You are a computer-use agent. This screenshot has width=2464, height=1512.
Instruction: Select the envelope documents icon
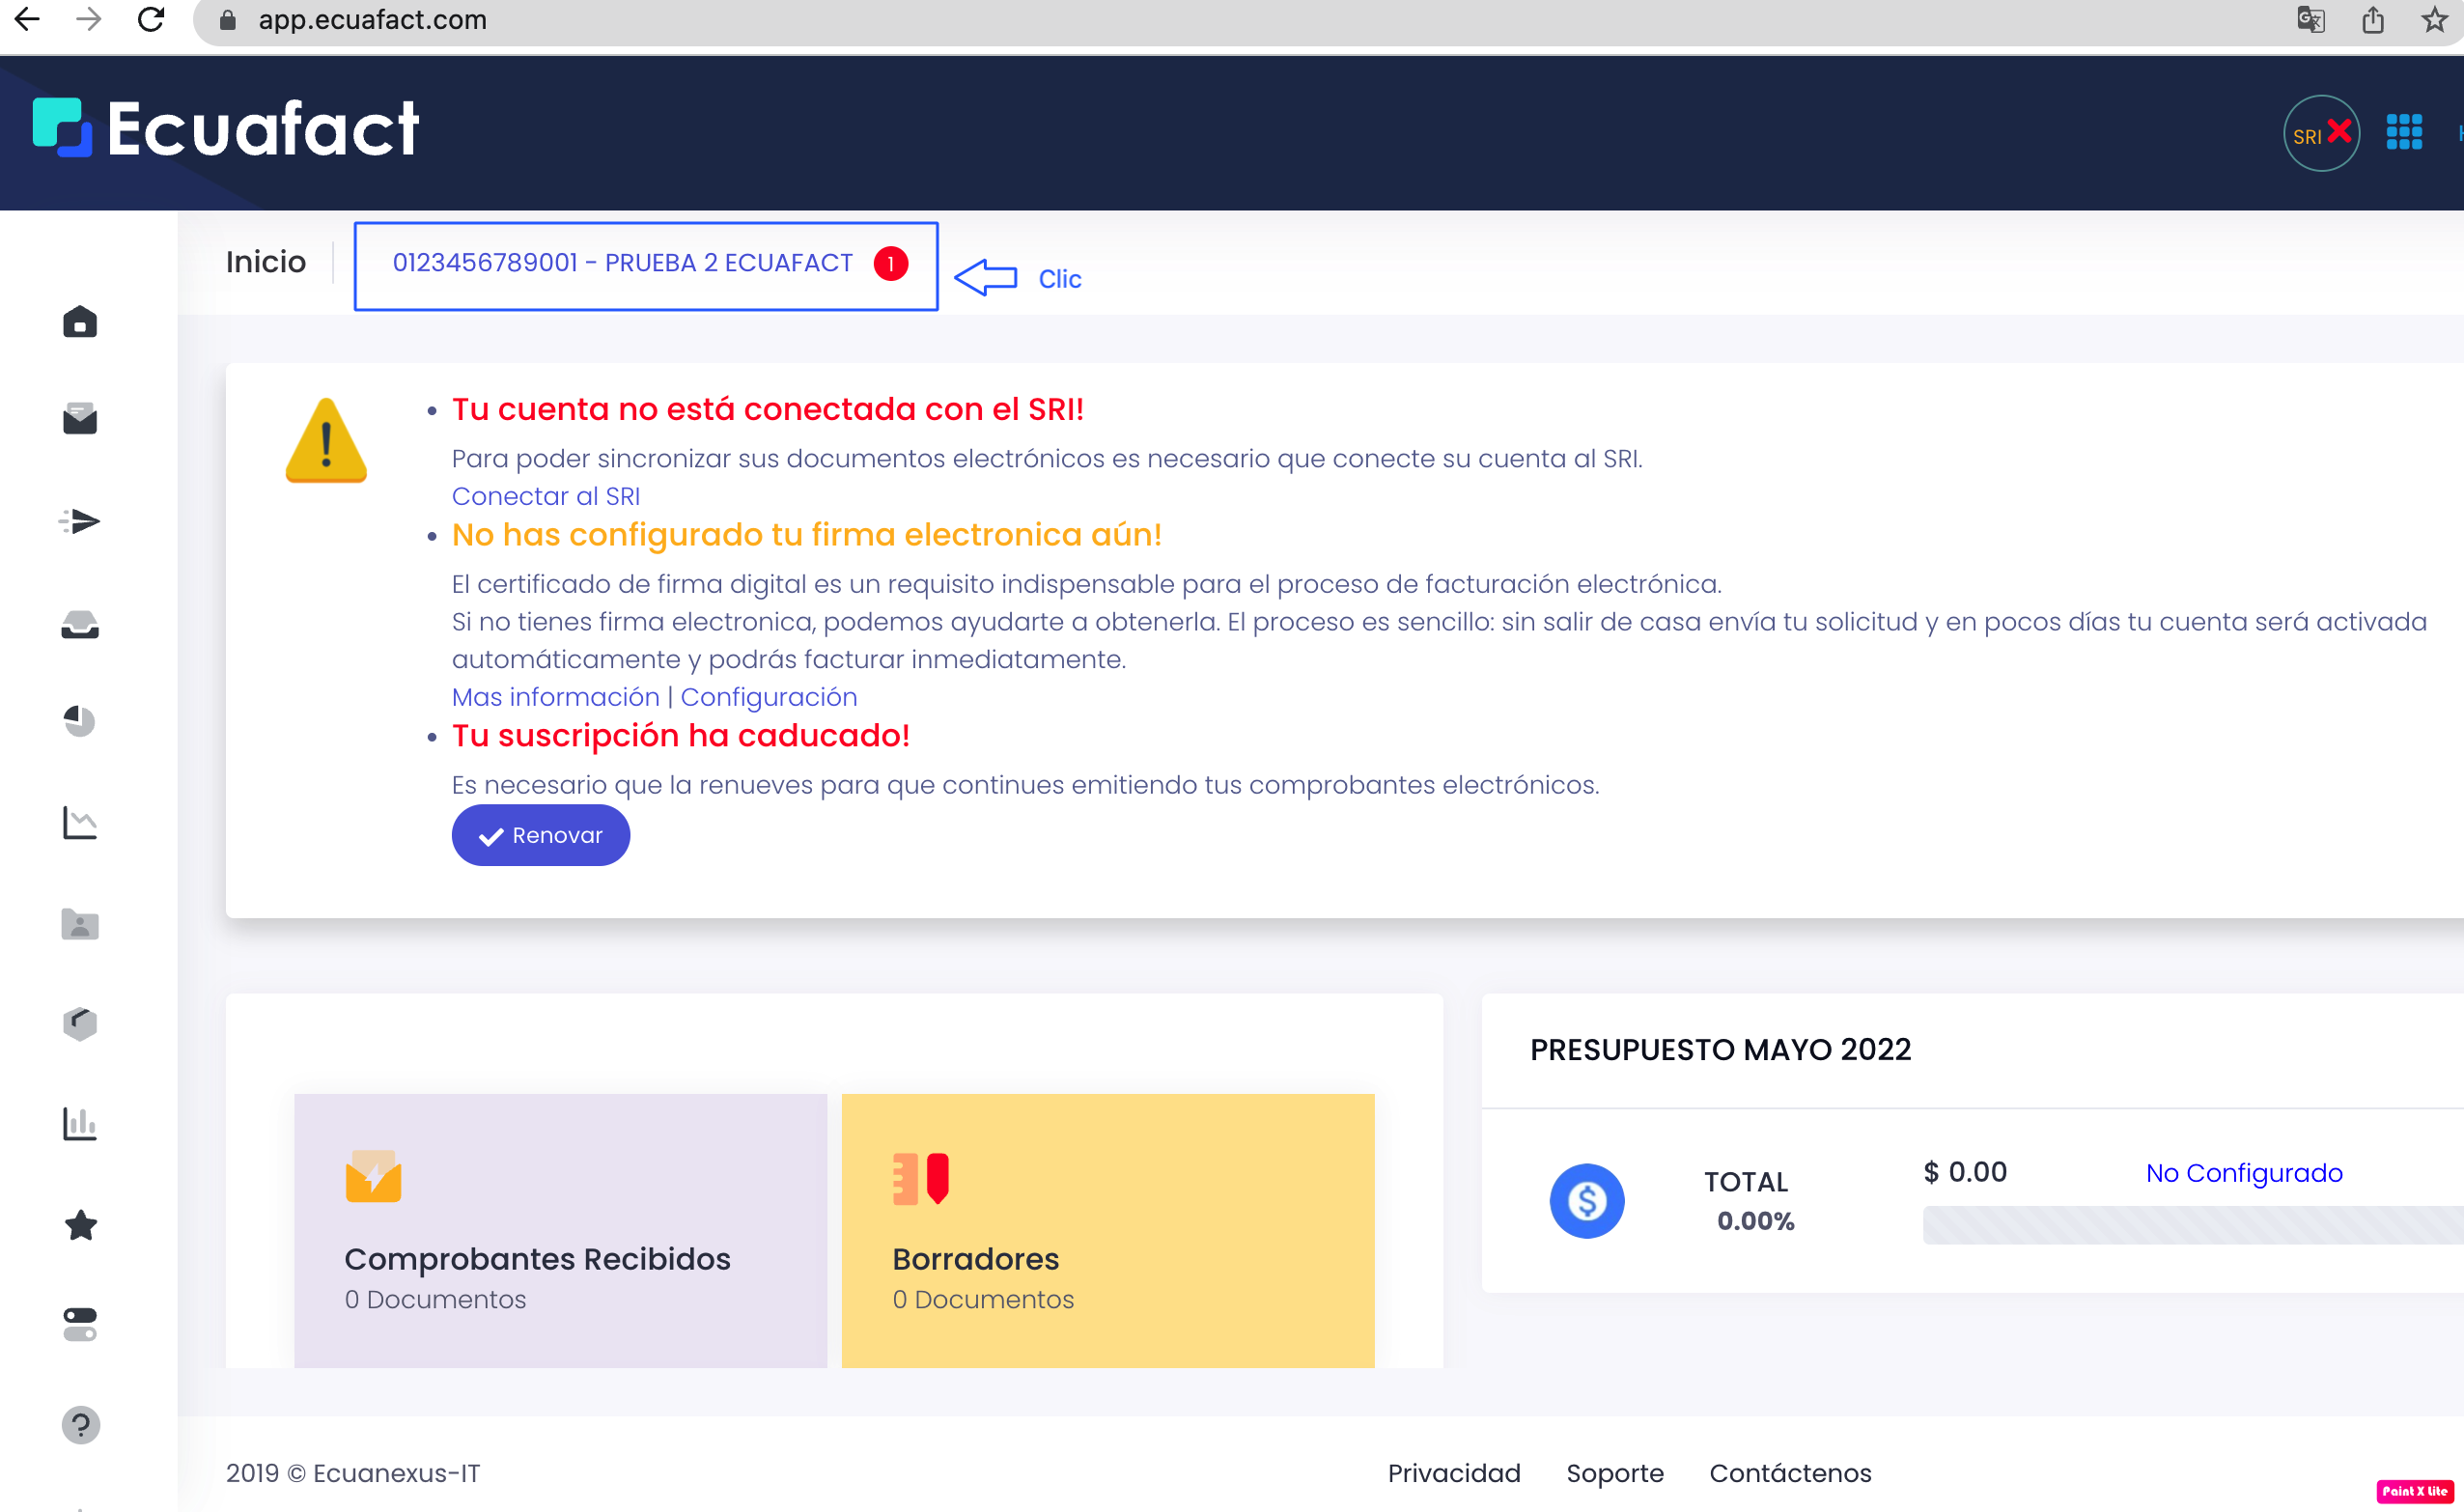79,419
